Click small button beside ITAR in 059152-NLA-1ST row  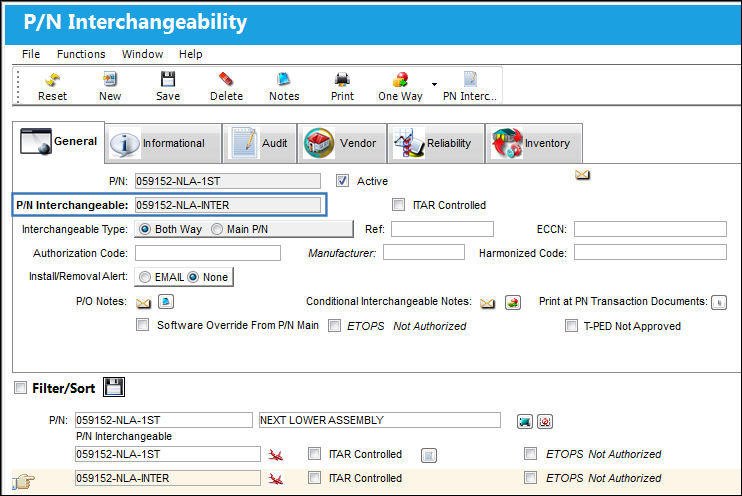tap(429, 455)
